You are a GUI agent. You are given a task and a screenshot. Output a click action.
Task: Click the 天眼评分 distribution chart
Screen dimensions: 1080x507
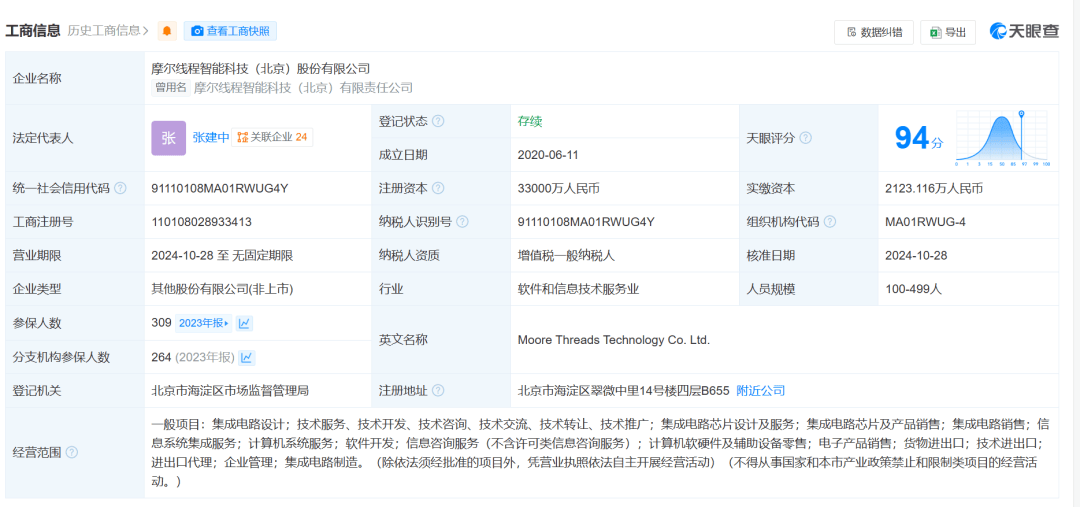1002,138
